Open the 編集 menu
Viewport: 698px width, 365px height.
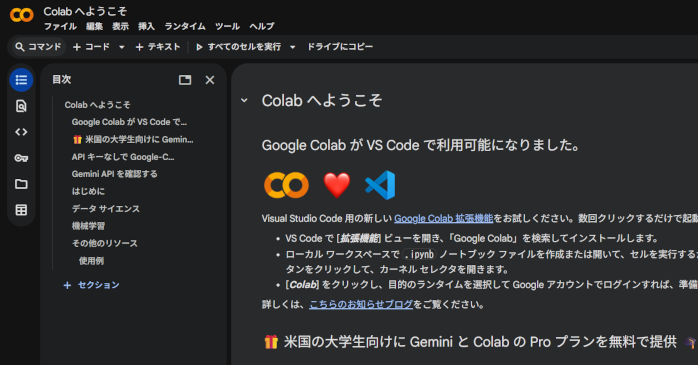94,26
